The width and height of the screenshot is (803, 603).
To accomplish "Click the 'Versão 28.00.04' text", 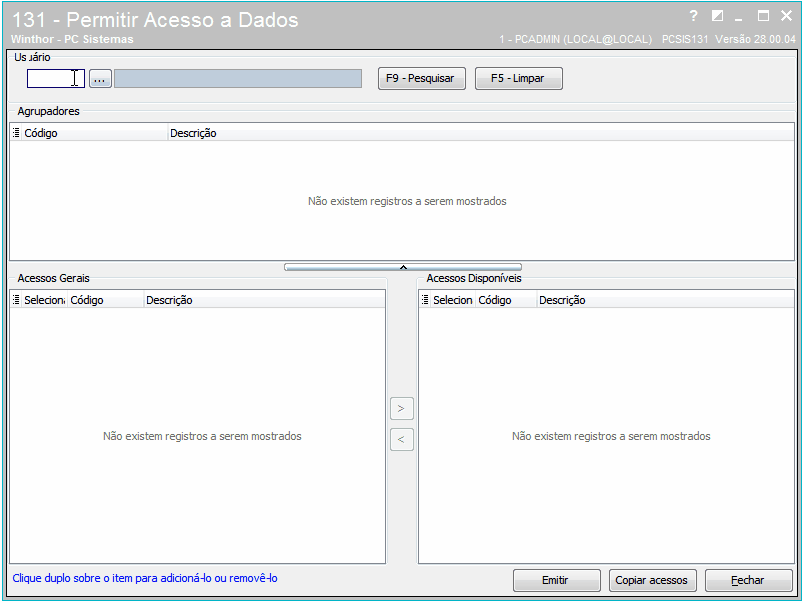I will pyautogui.click(x=755, y=39).
